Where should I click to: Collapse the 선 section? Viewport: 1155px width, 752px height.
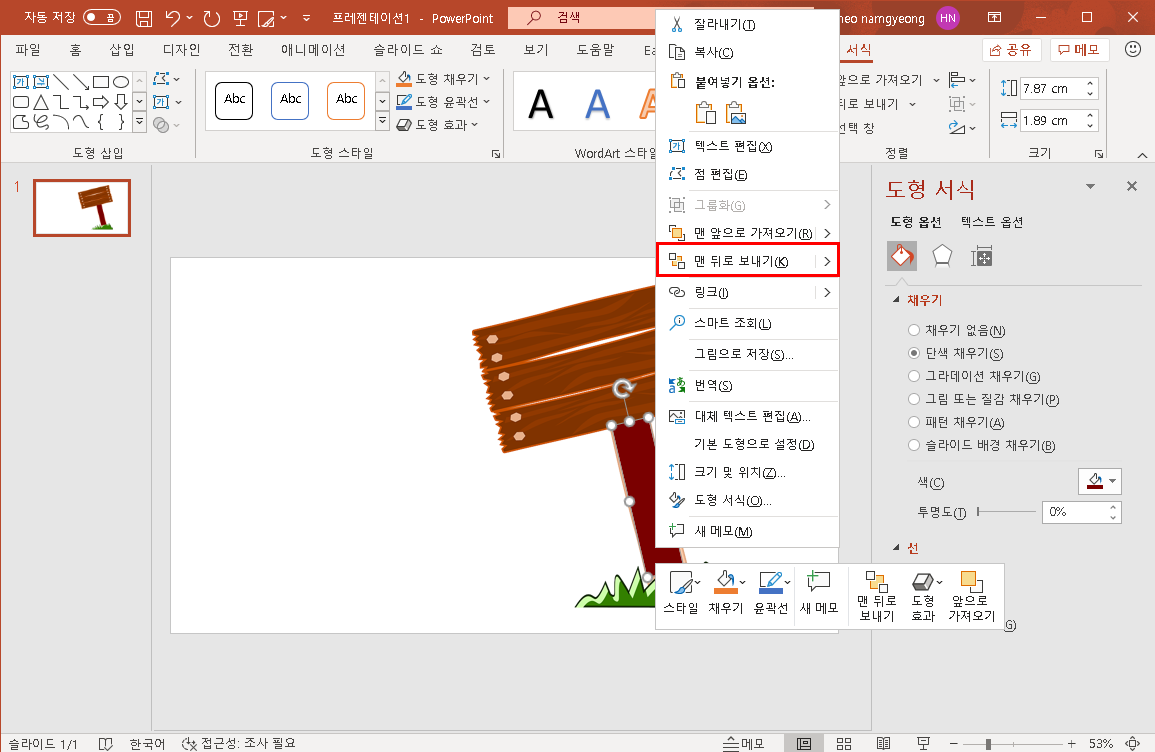pyautogui.click(x=896, y=547)
